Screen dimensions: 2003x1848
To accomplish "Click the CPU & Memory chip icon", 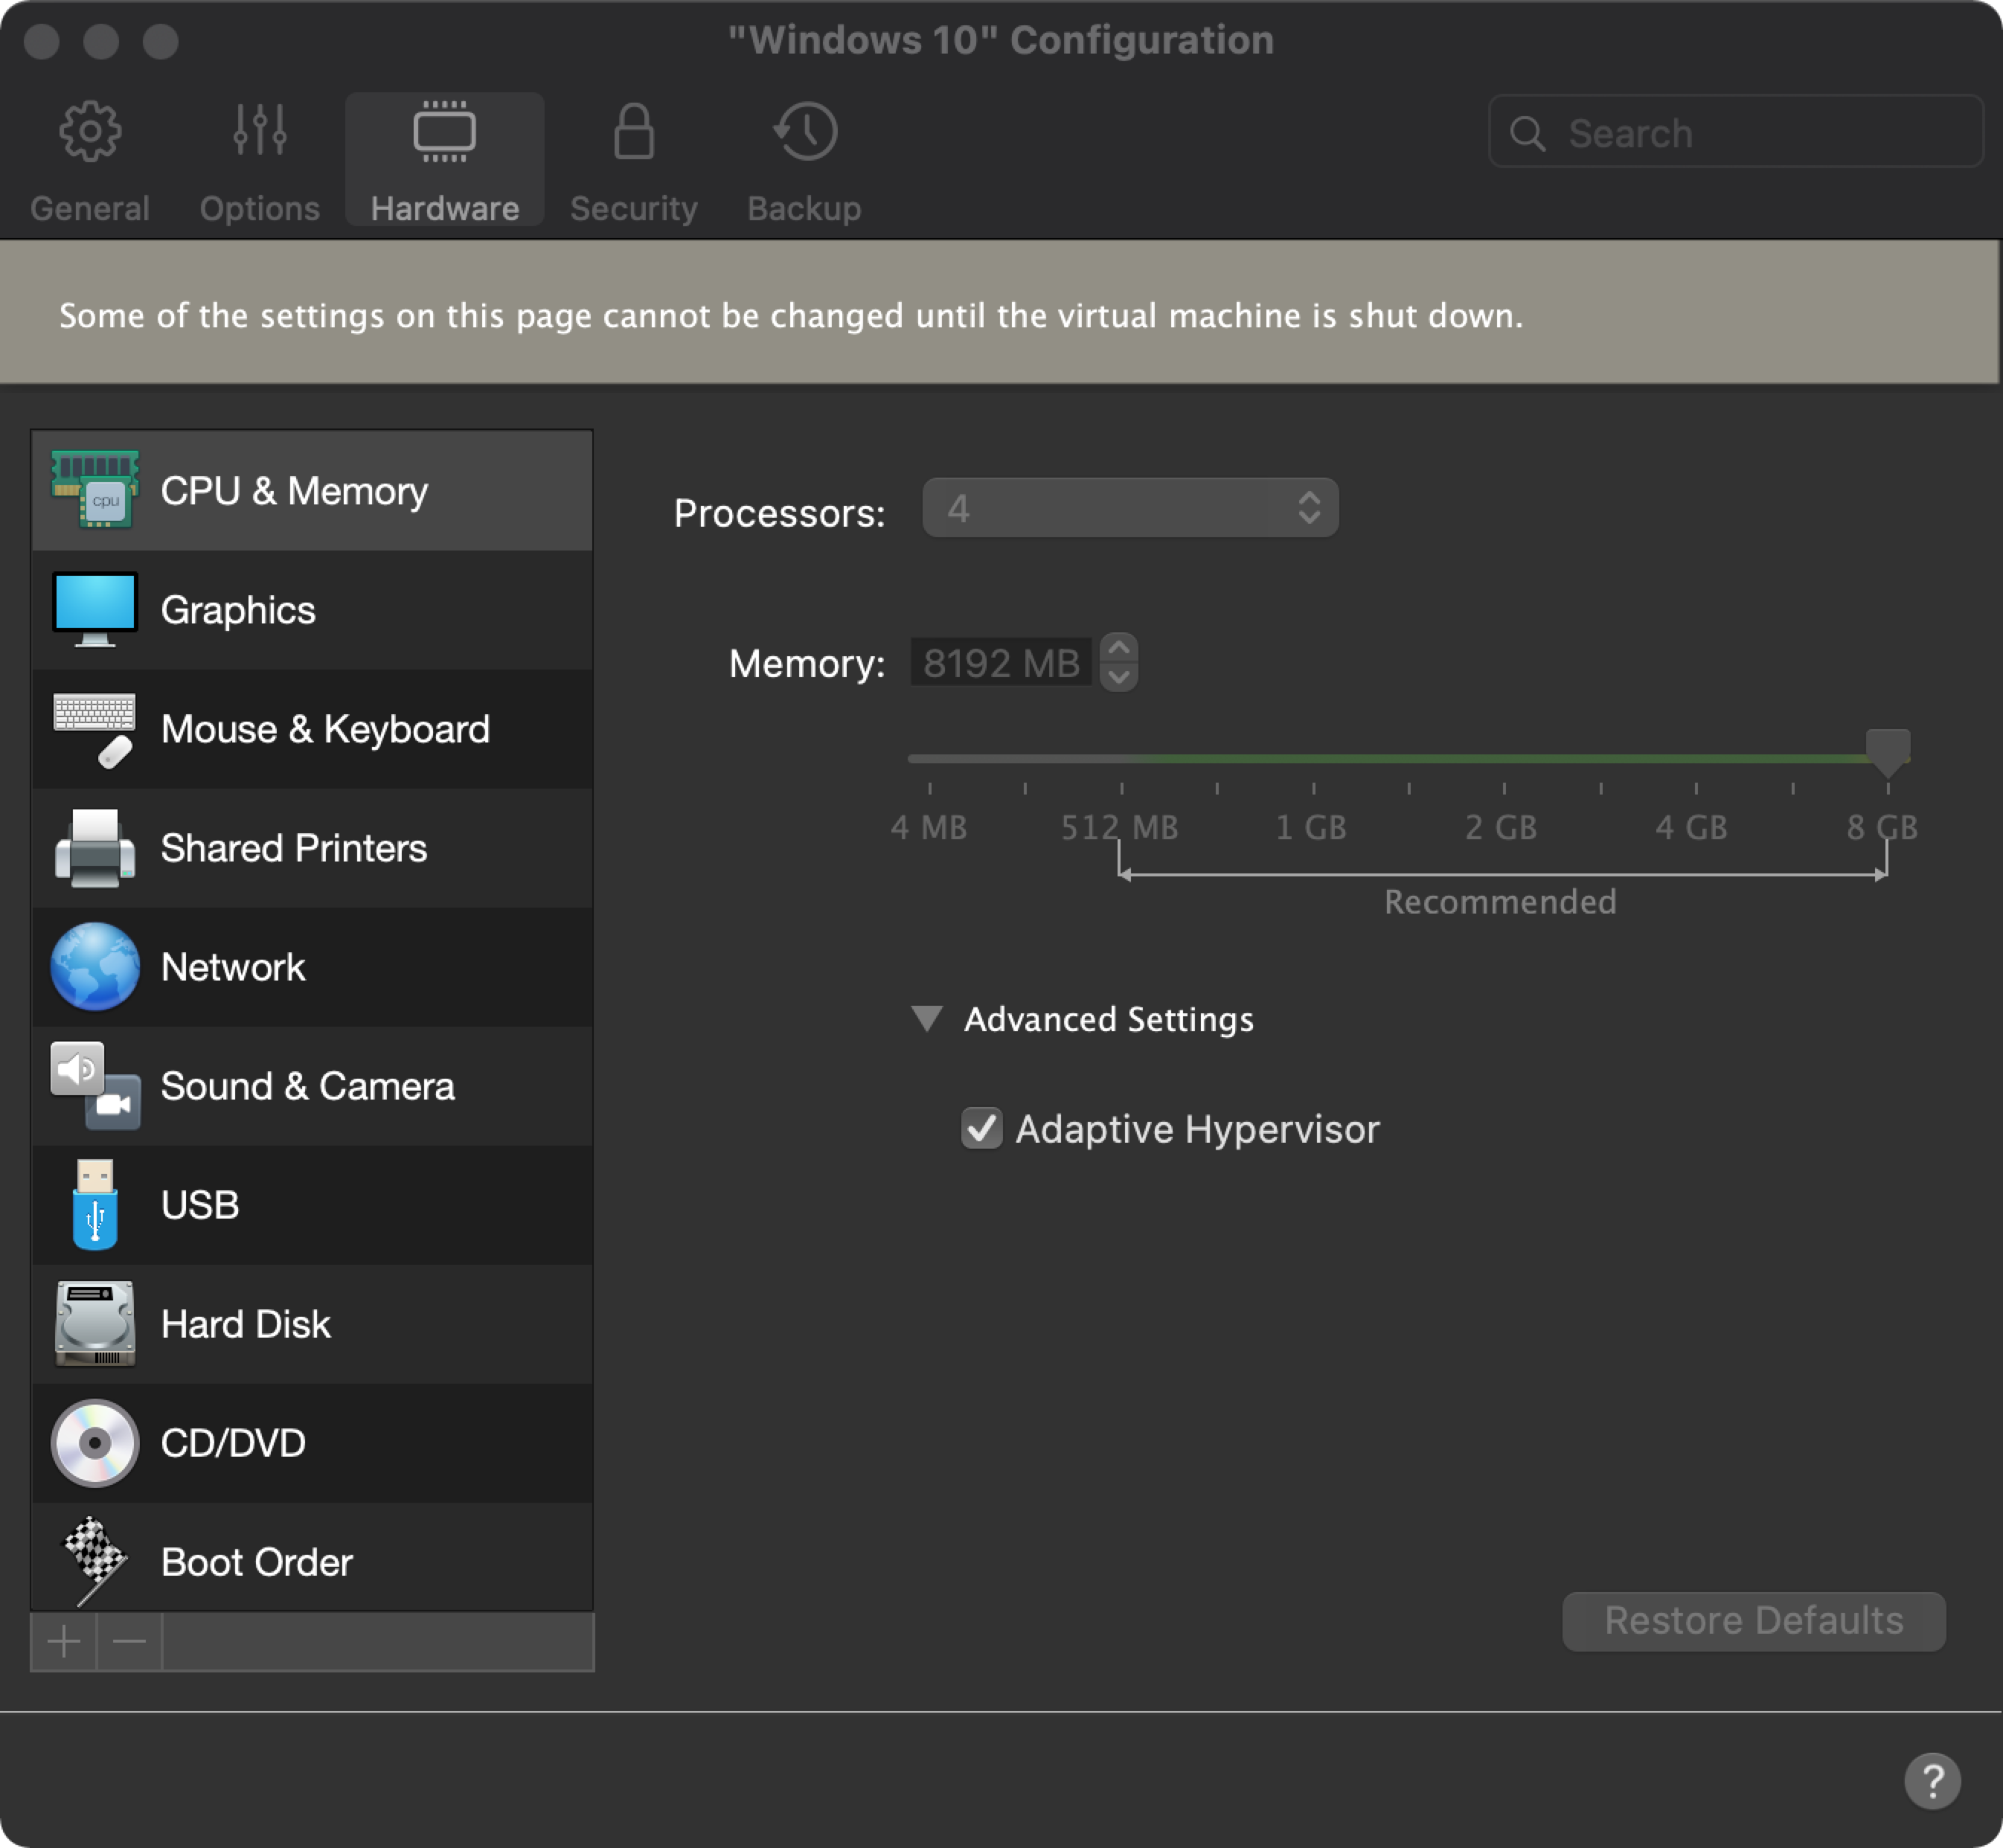I will tap(95, 490).
